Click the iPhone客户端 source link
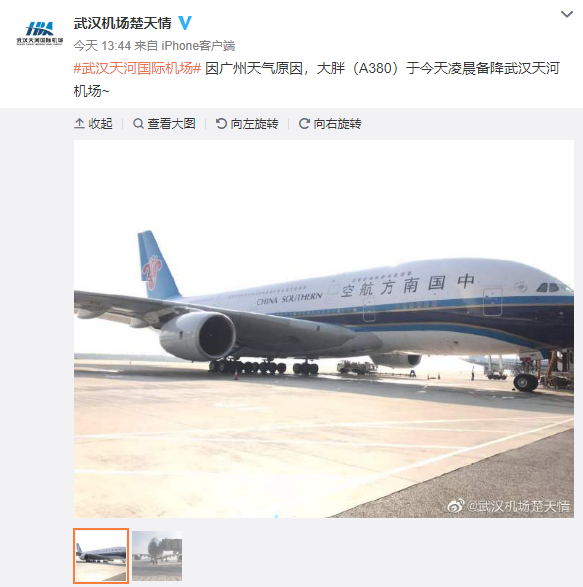Image resolution: width=583 pixels, height=587 pixels. (198, 46)
